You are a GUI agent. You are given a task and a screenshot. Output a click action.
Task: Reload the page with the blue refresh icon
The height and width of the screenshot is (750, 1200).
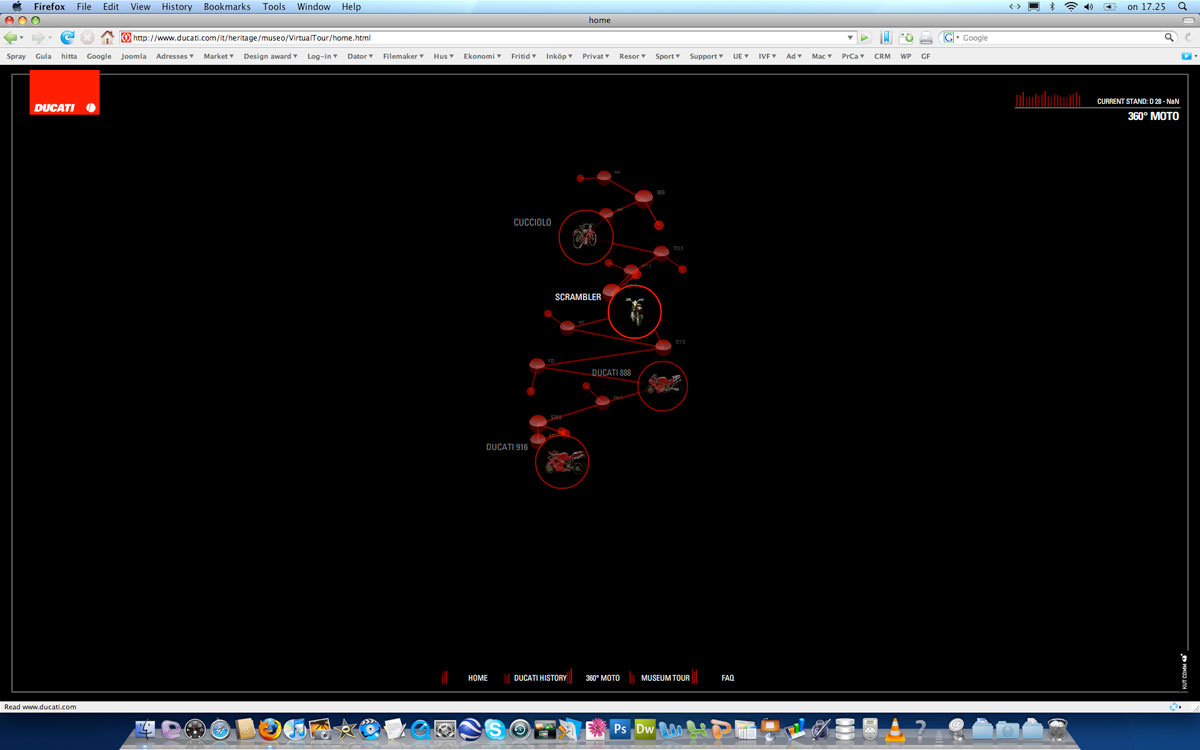(67, 38)
